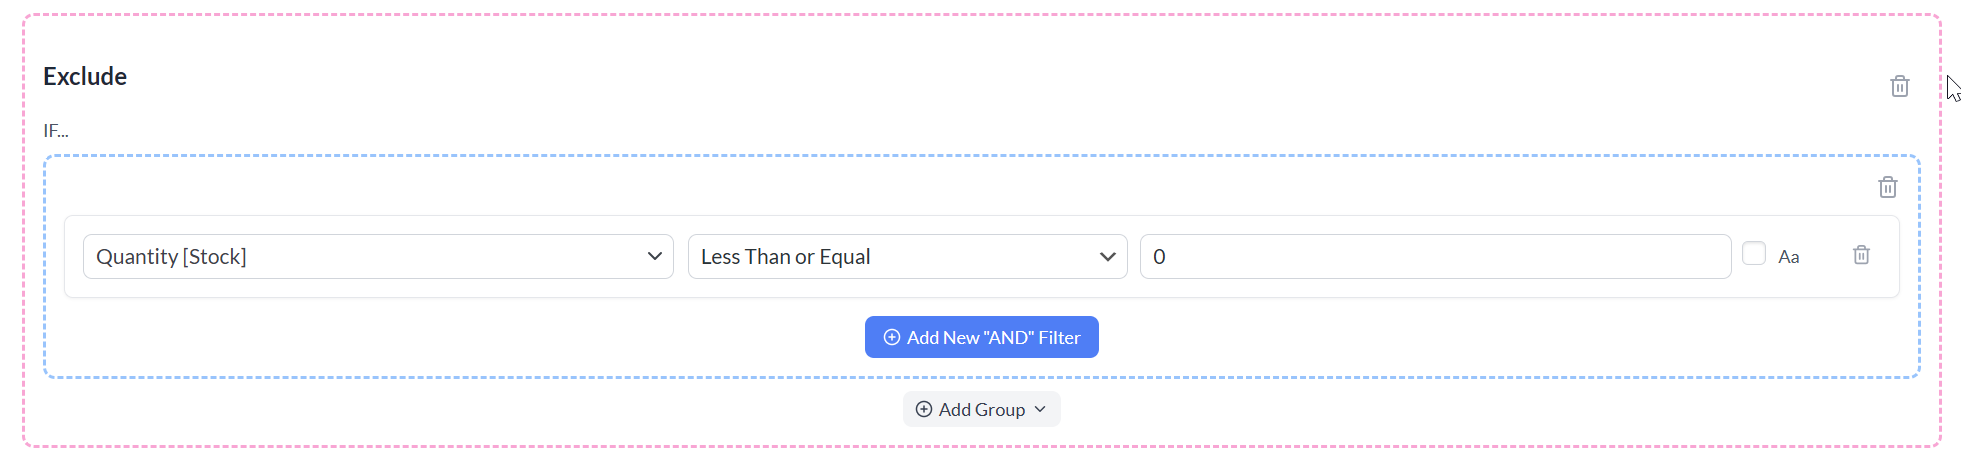
Task: Click the IF... condition label
Action: pyautogui.click(x=56, y=130)
